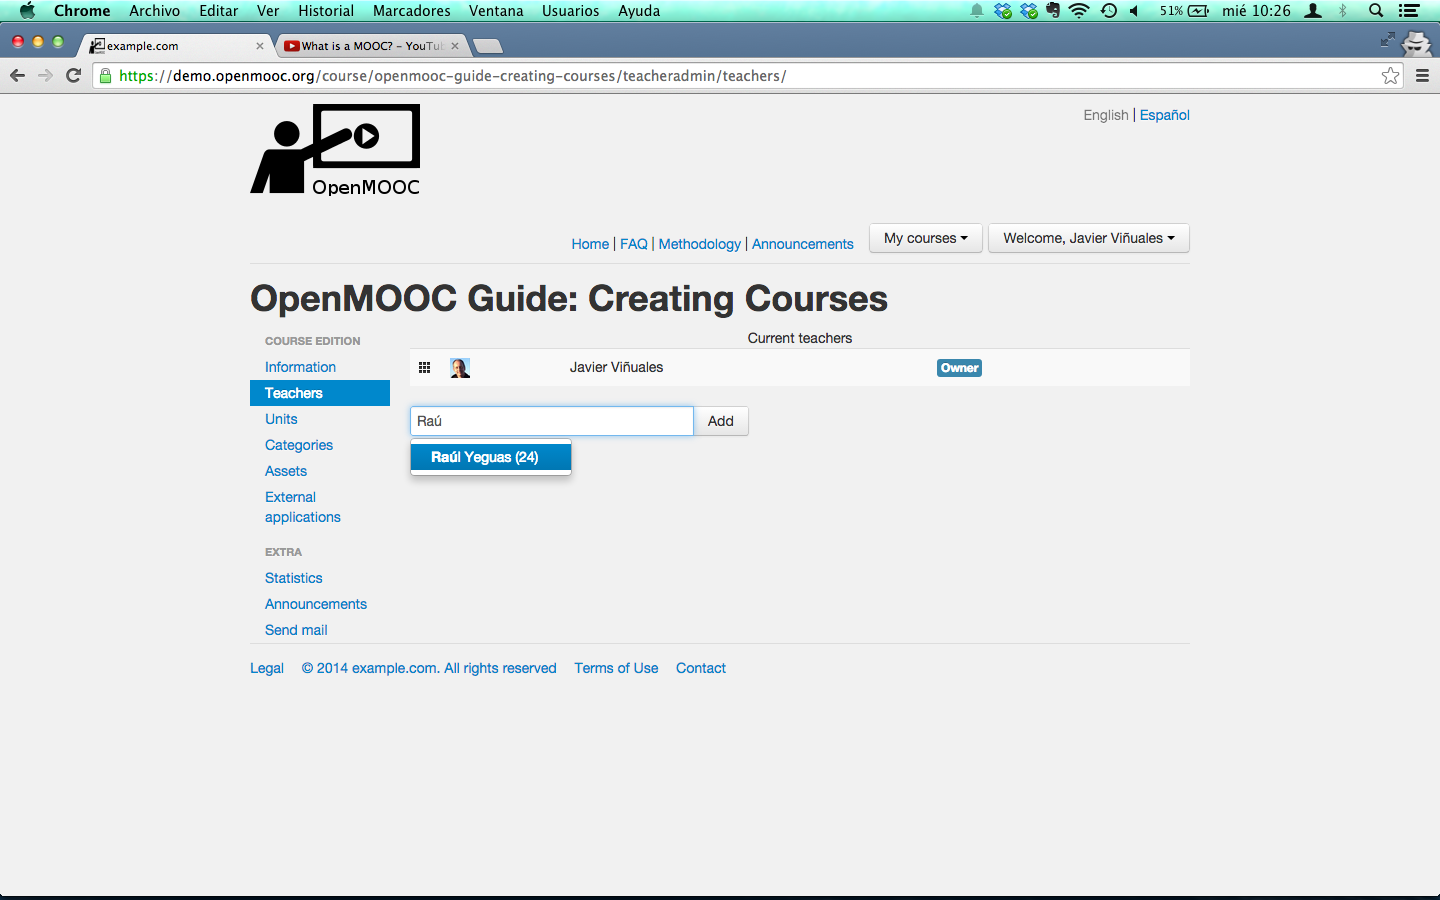Select the example.com tab
Screen dimensions: 1440x900
pos(175,46)
